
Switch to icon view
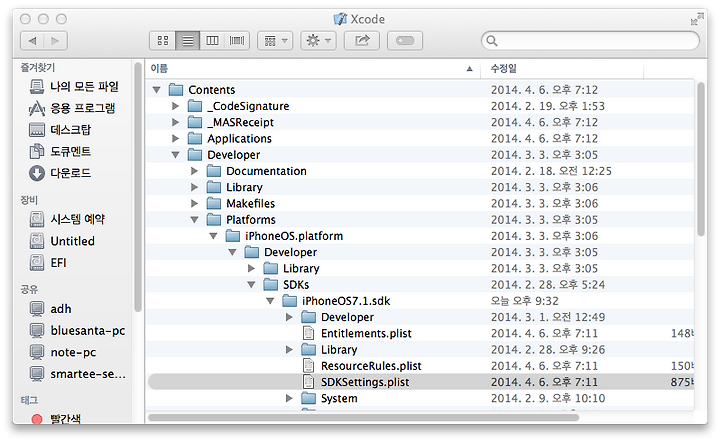(x=163, y=41)
